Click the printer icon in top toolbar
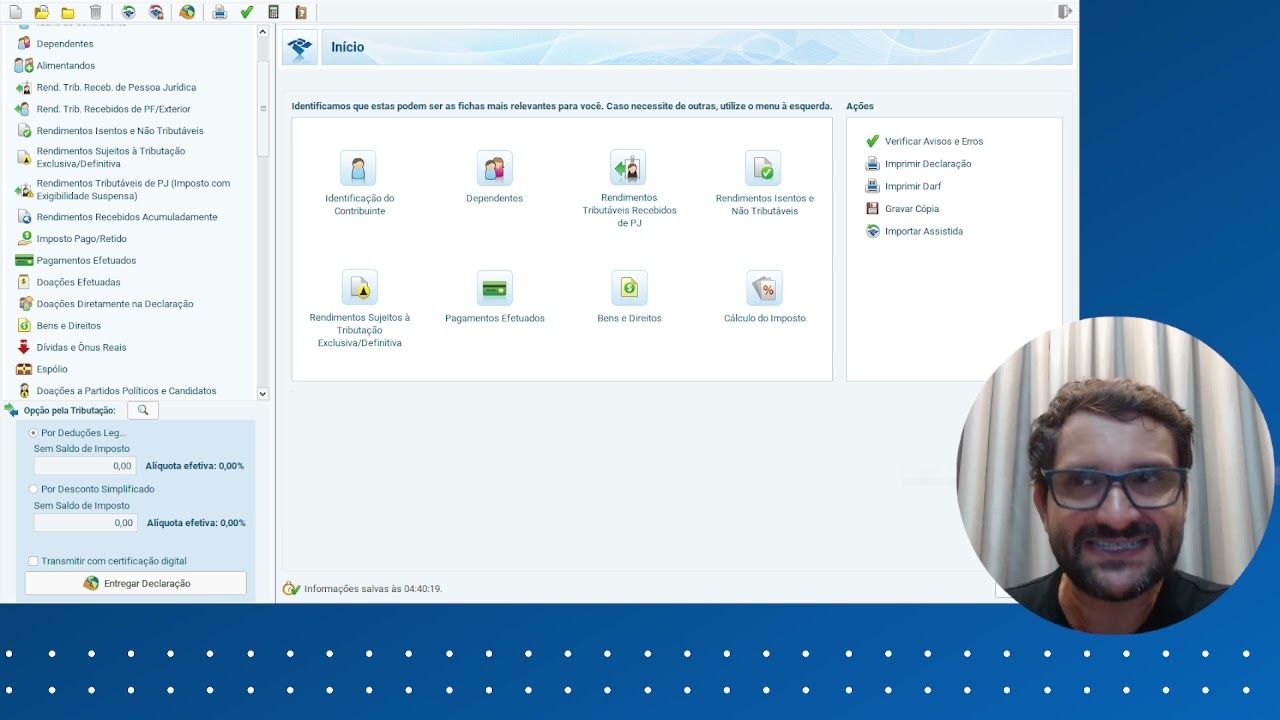Screen dimensions: 1280x720 coord(219,12)
